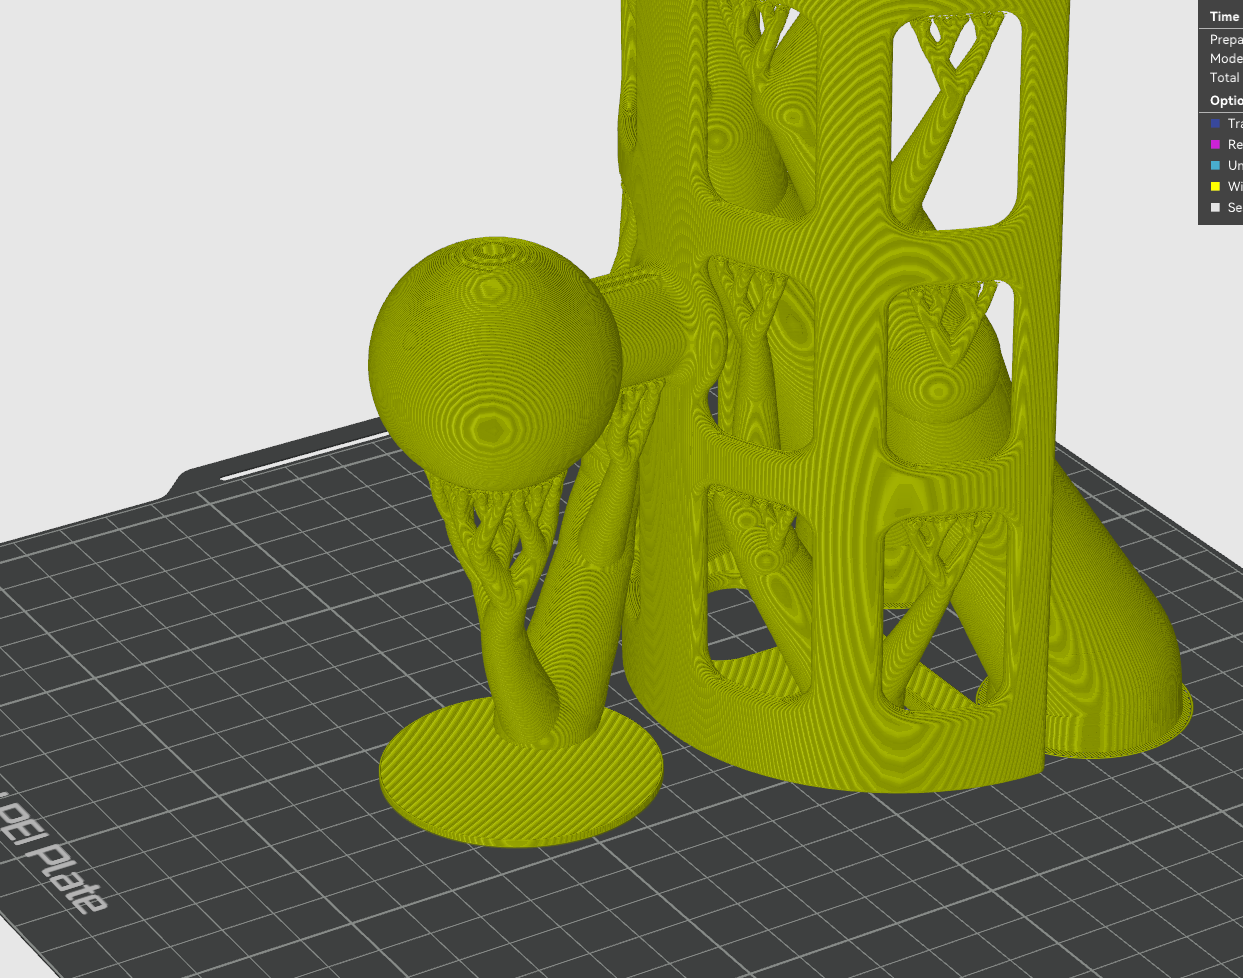Click the "Total" time row
Viewport: 1243px width, 978px height.
tap(1225, 77)
